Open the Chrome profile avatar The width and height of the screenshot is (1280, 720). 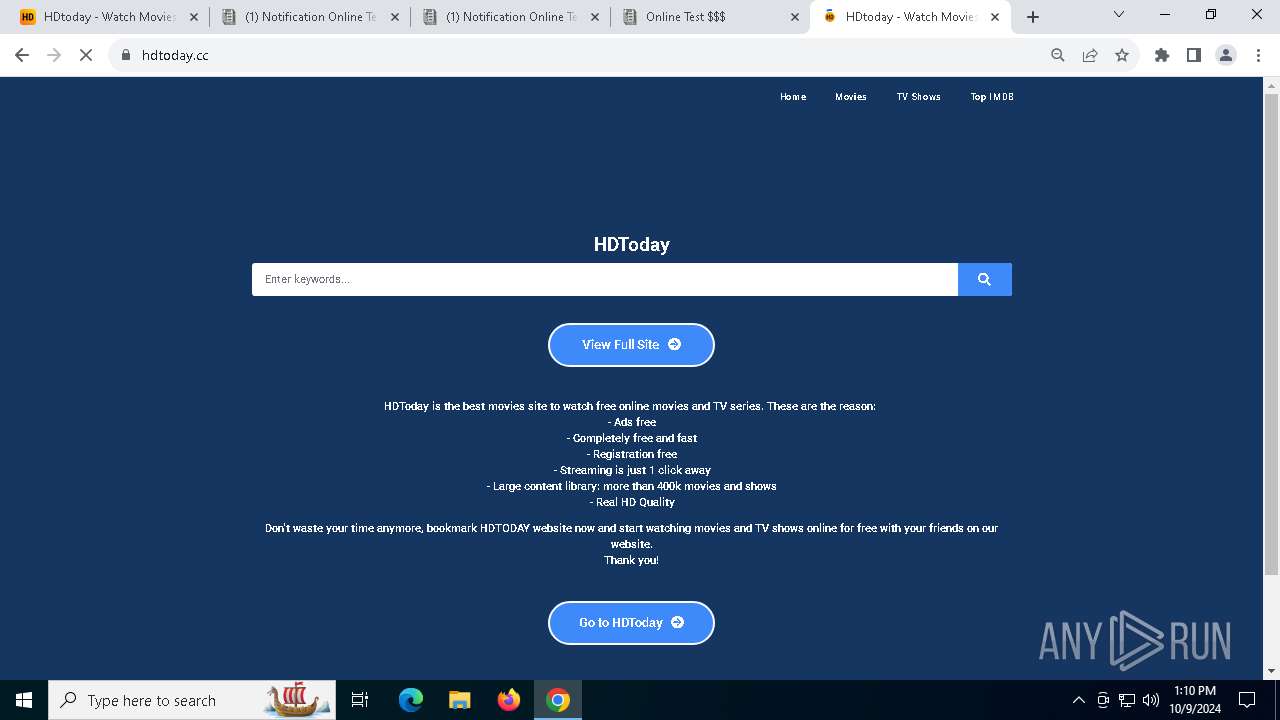tap(1226, 55)
